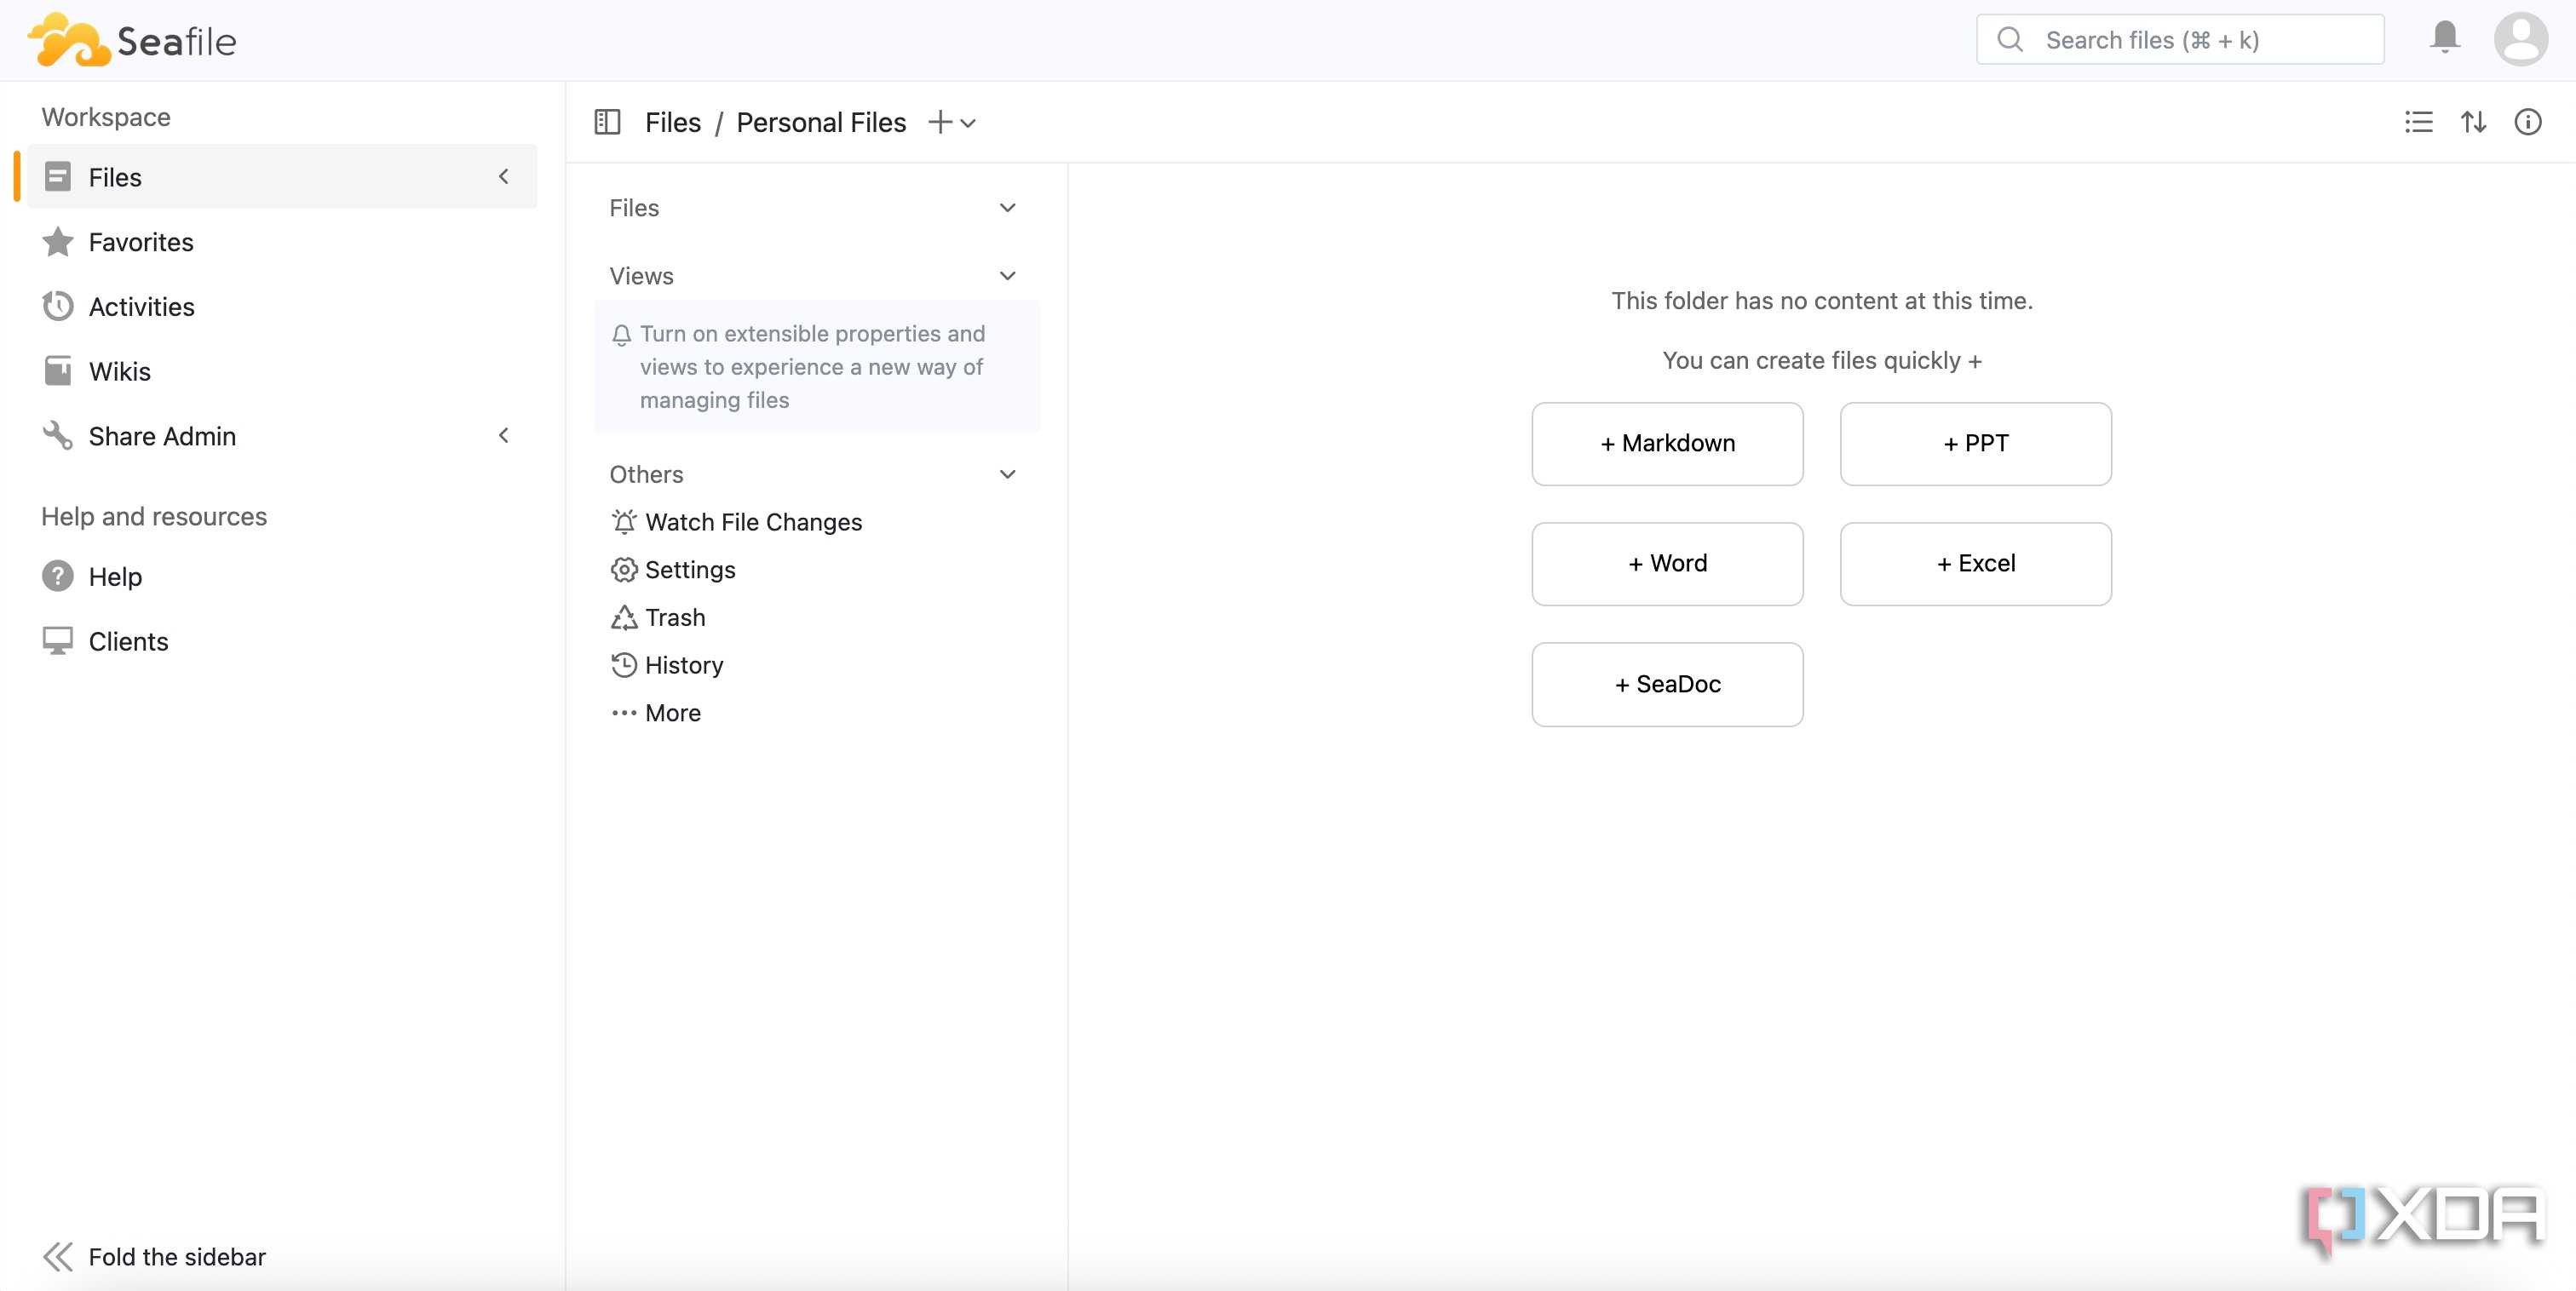Collapse the Files sidebar chevron
This screenshot has height=1291, width=2576.
click(504, 176)
